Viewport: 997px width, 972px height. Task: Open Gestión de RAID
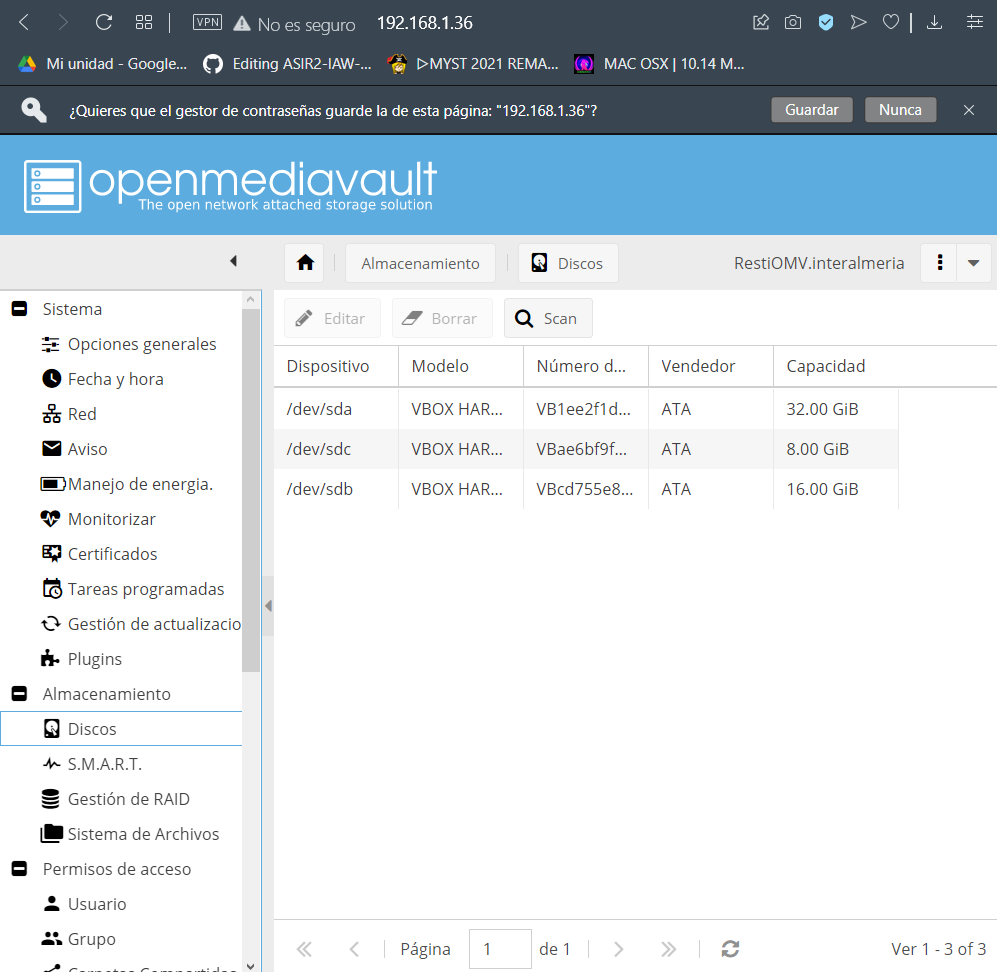click(x=116, y=798)
